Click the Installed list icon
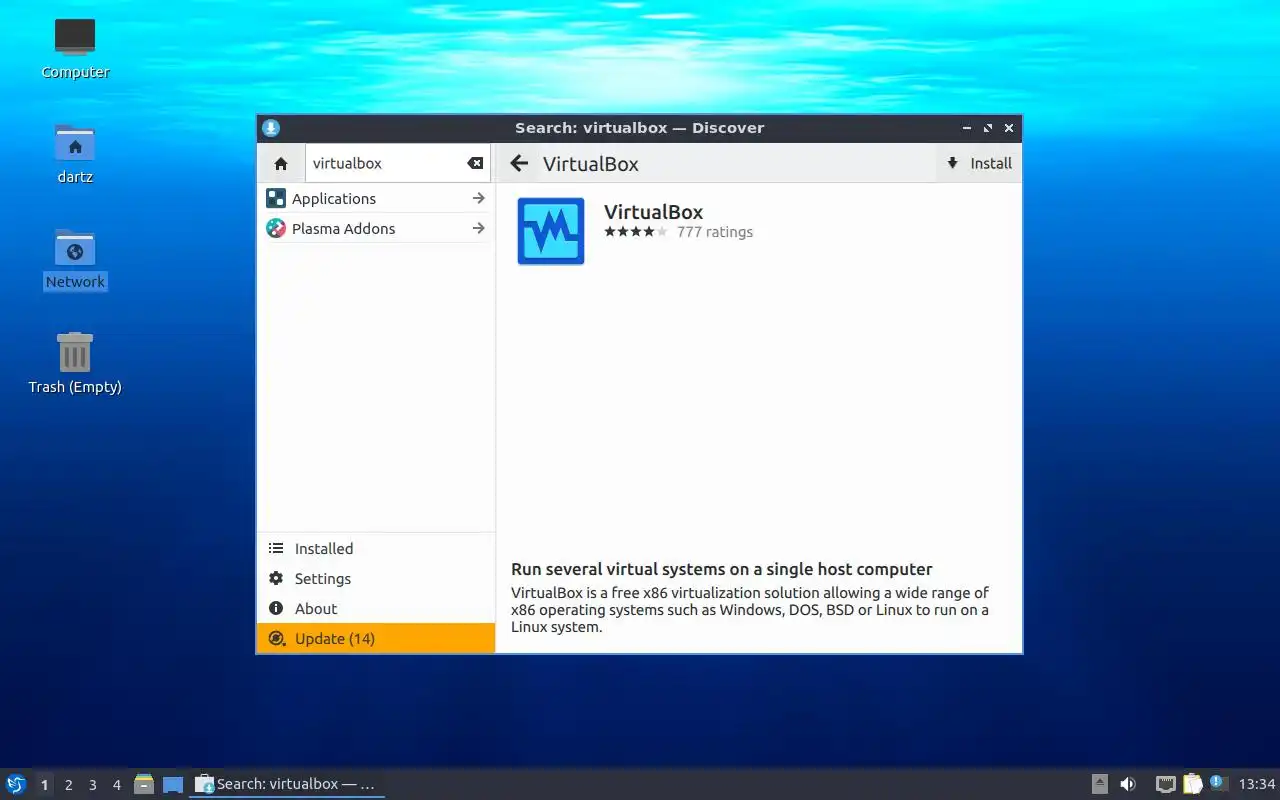Viewport: 1280px width, 800px height. (276, 548)
